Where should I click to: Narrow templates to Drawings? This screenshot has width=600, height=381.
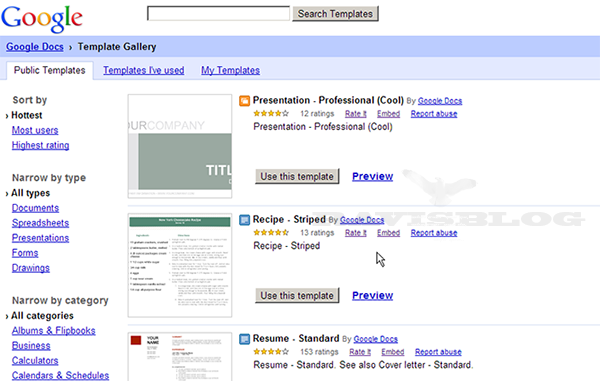[31, 268]
